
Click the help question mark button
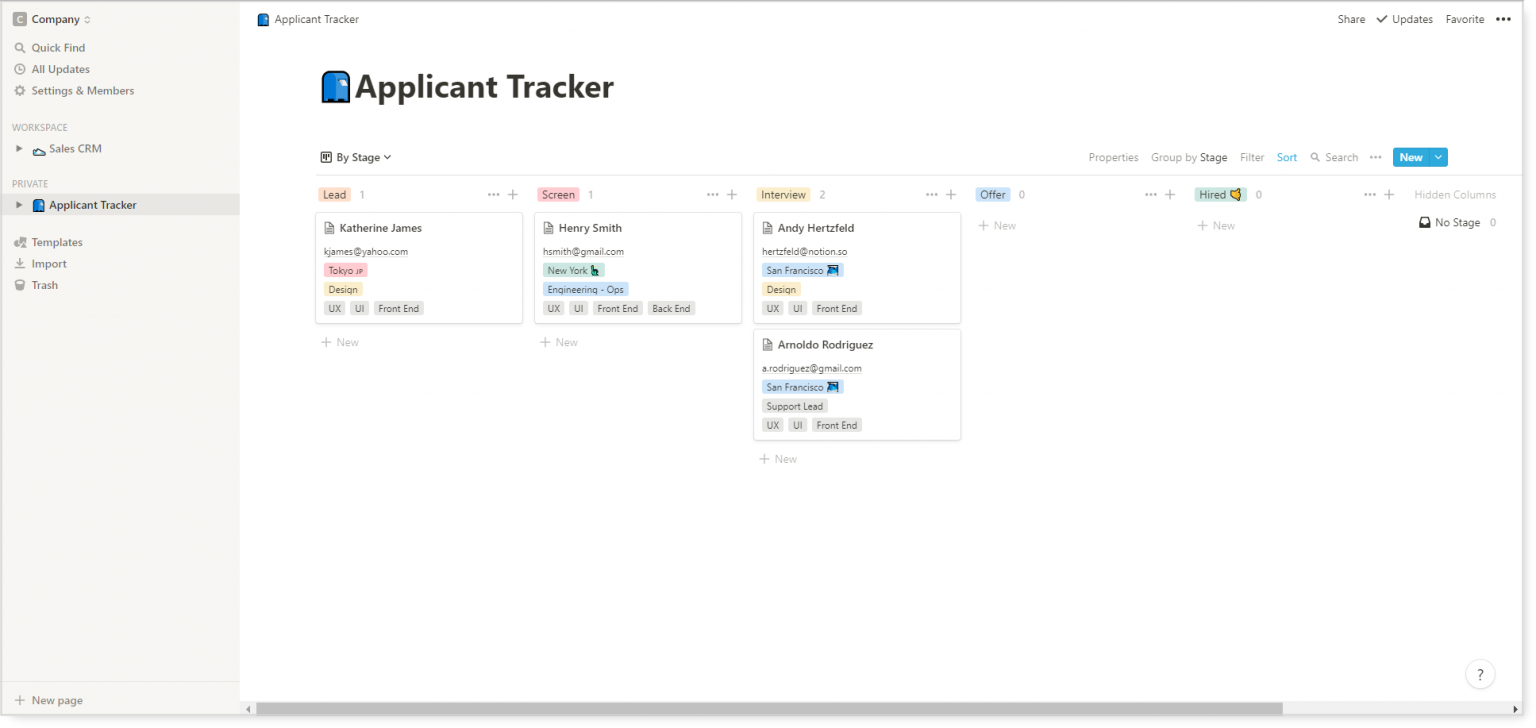[1480, 674]
